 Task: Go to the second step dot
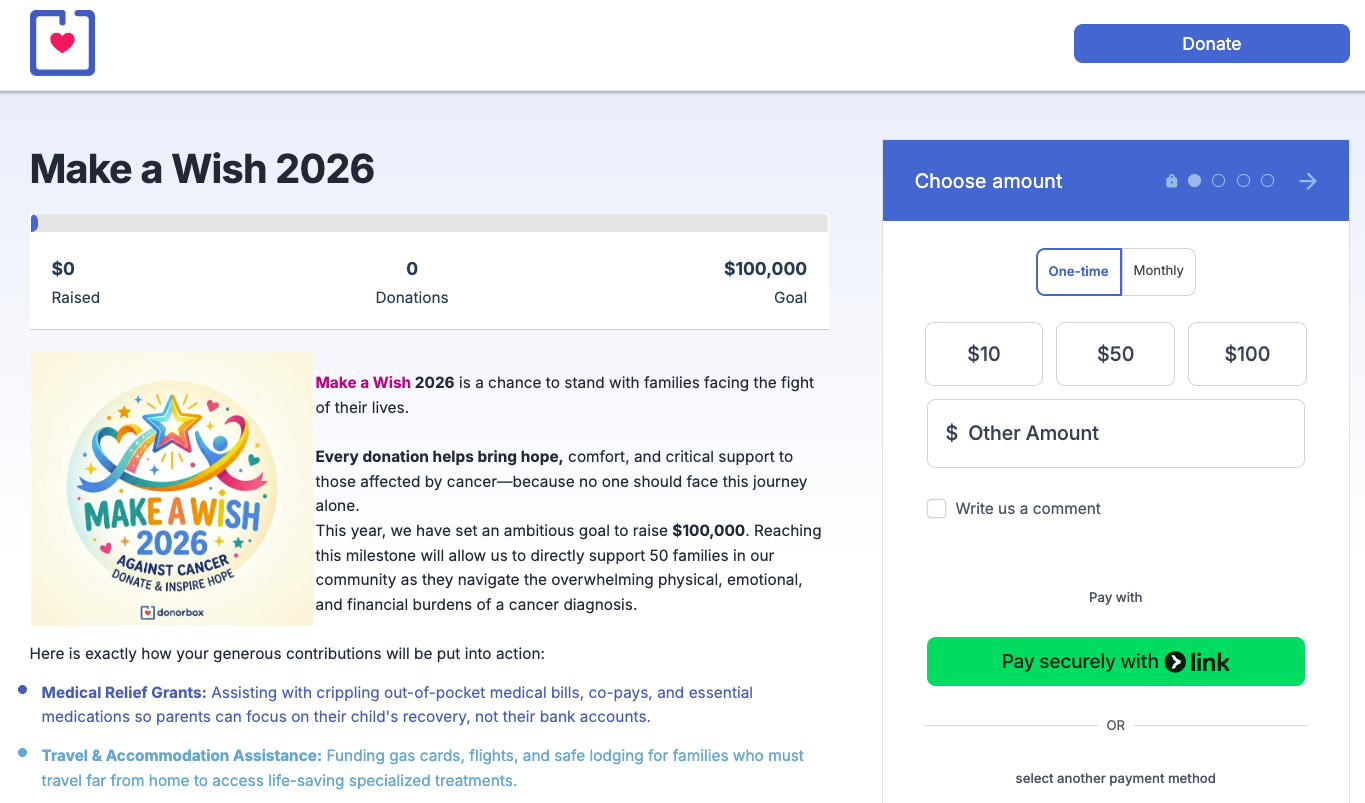click(1218, 181)
